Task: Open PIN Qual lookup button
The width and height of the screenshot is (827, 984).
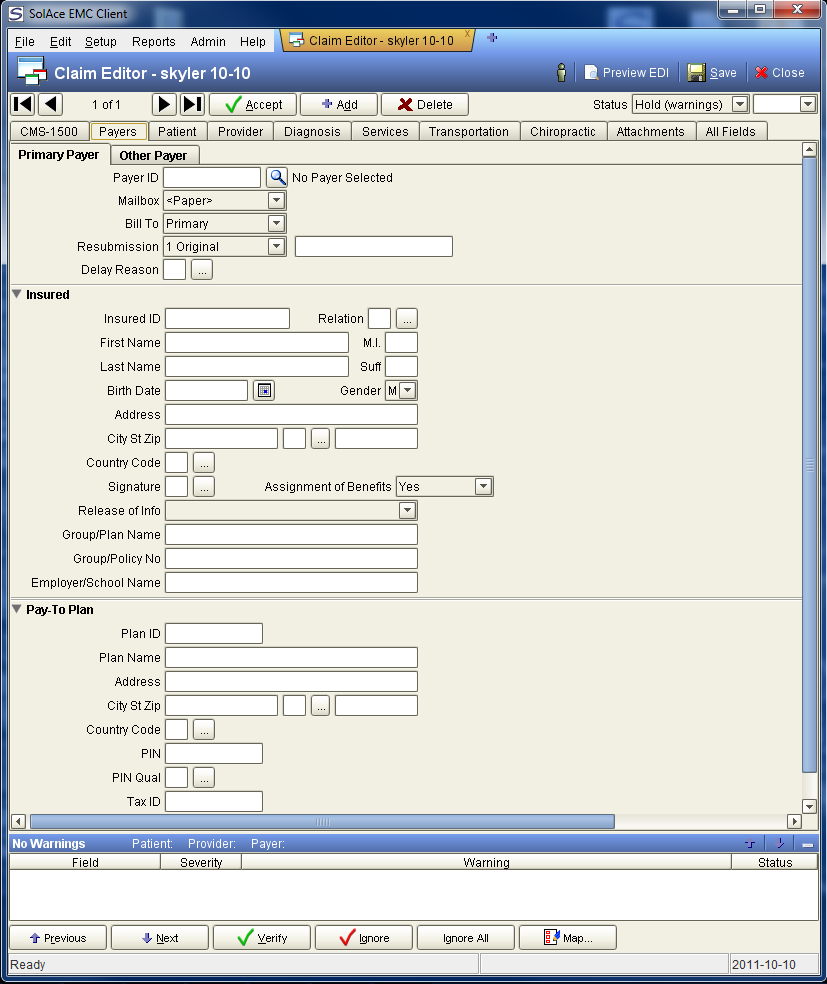Action: (204, 778)
